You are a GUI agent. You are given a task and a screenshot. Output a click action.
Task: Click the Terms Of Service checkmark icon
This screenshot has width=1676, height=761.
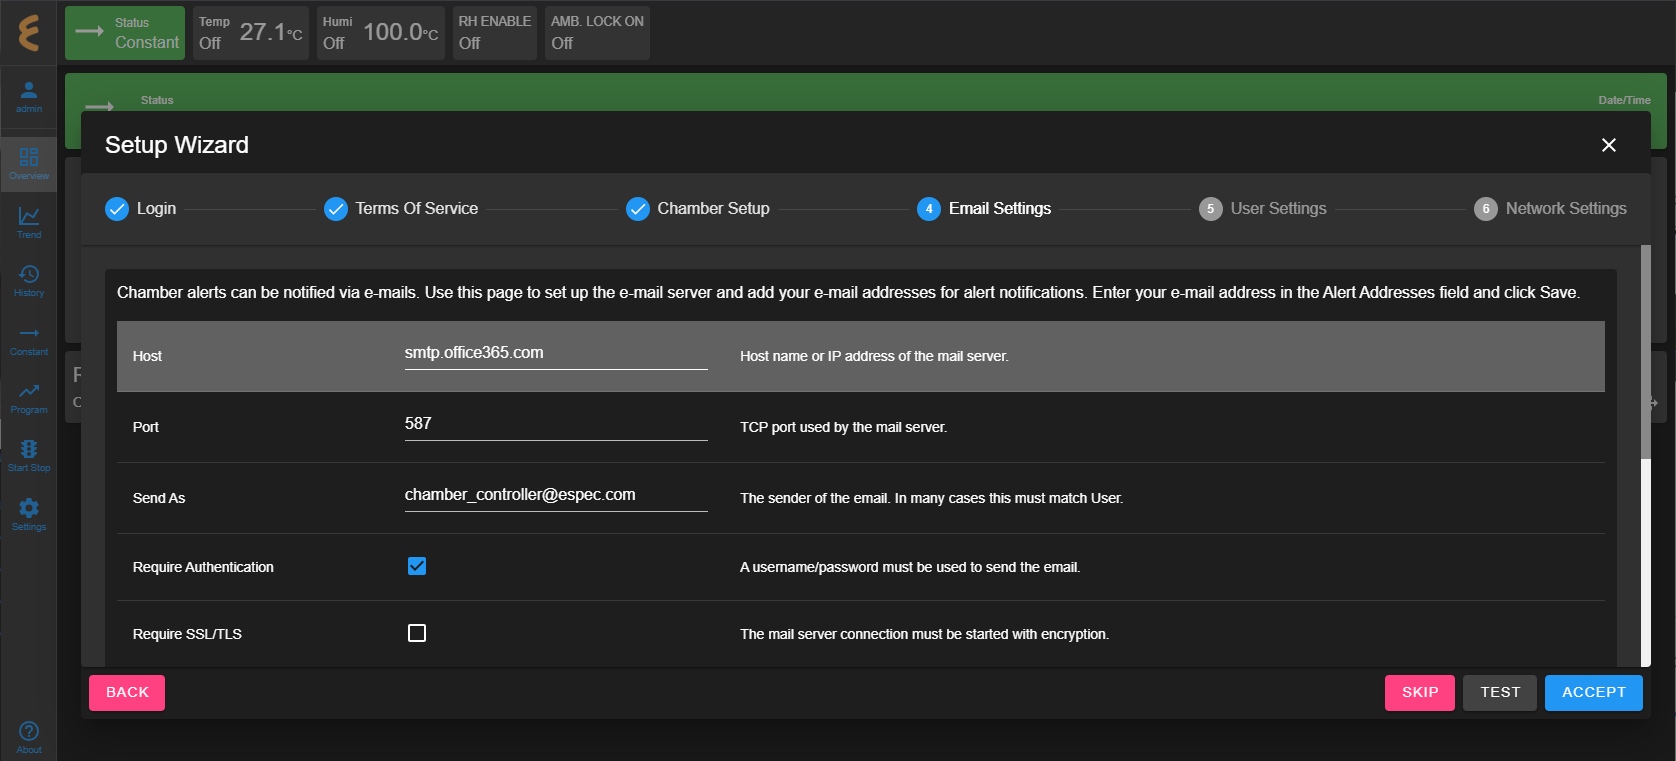(336, 209)
